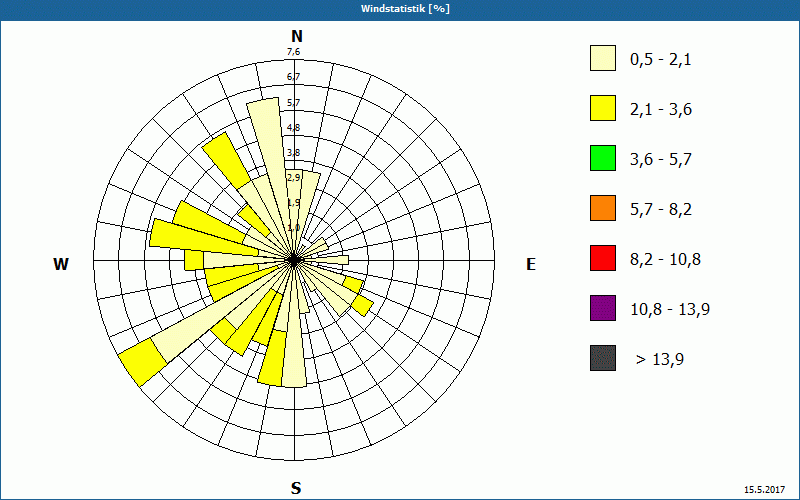800x500 pixels.
Task: Click the tall pale north-northwest wind bar
Action: point(269,168)
